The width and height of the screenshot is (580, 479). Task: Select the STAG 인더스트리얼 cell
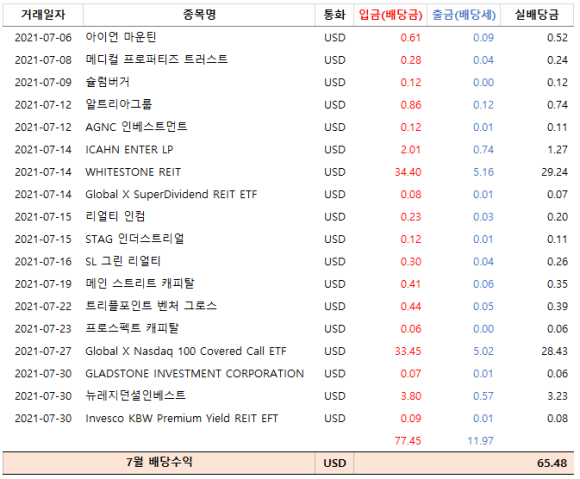click(135, 239)
